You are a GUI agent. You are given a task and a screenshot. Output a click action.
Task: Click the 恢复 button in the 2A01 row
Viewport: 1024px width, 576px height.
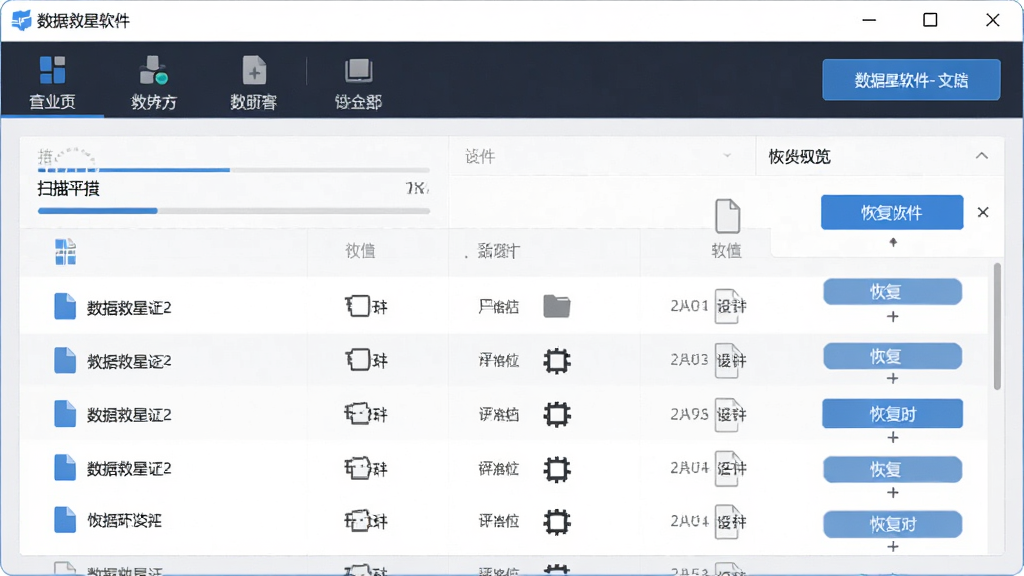pyautogui.click(x=892, y=291)
